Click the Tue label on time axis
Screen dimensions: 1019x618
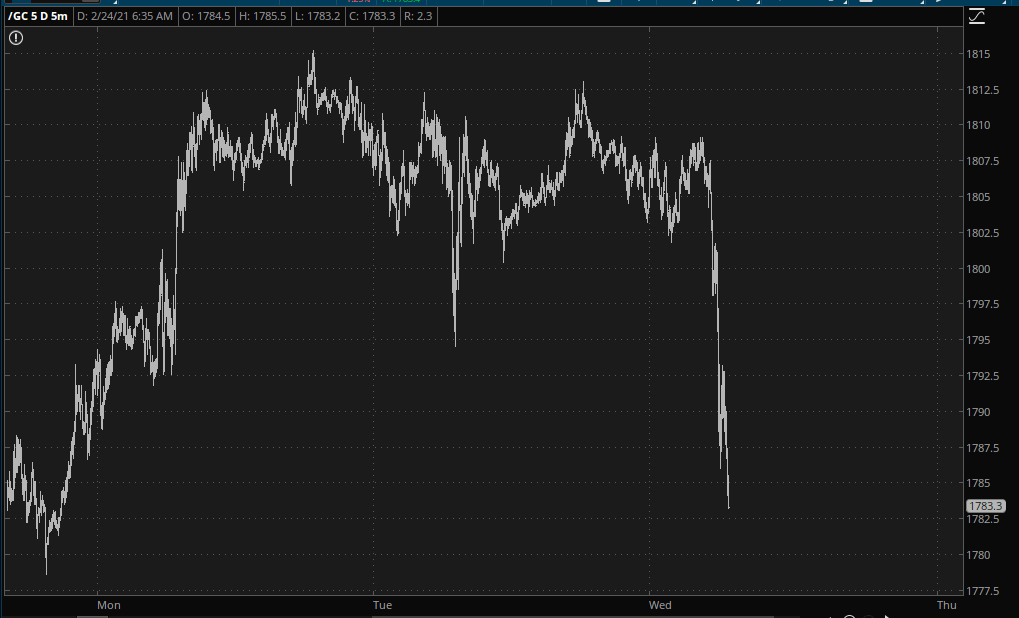point(381,605)
